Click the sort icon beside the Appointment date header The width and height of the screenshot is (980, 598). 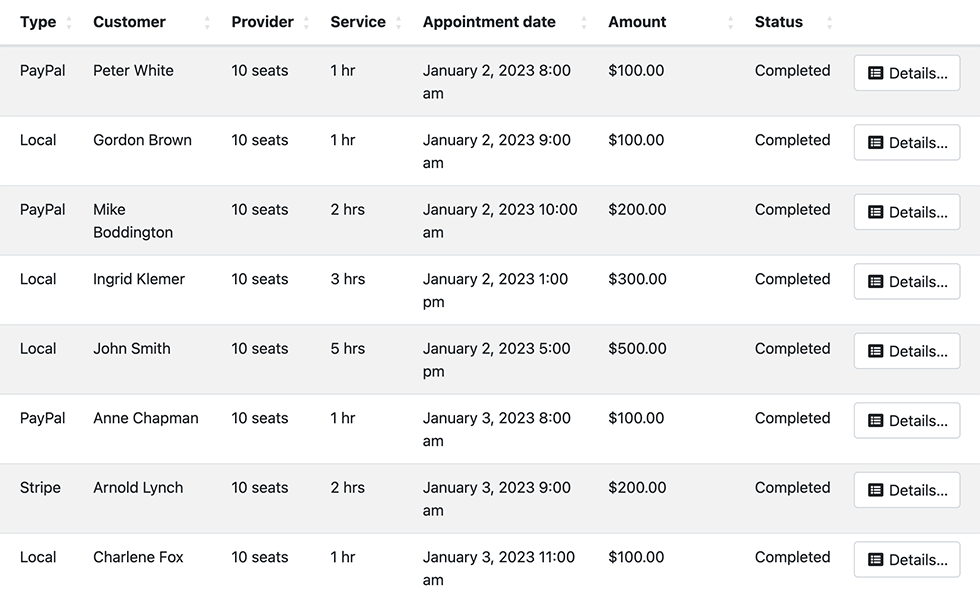coord(583,22)
